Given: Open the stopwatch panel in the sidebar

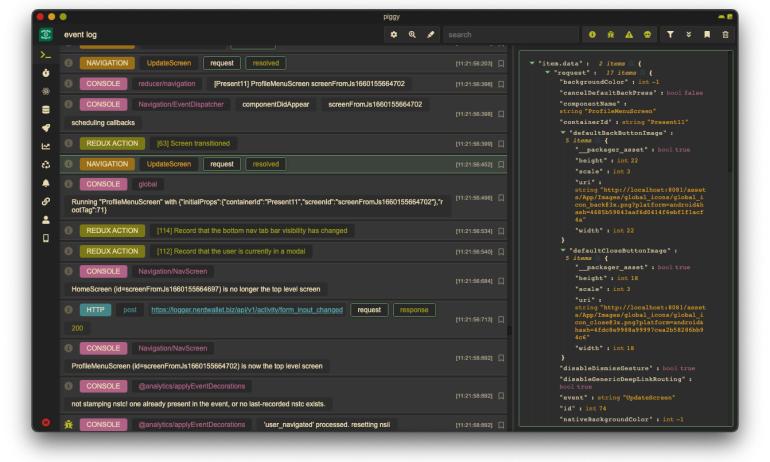Looking at the screenshot, I should point(46,73).
